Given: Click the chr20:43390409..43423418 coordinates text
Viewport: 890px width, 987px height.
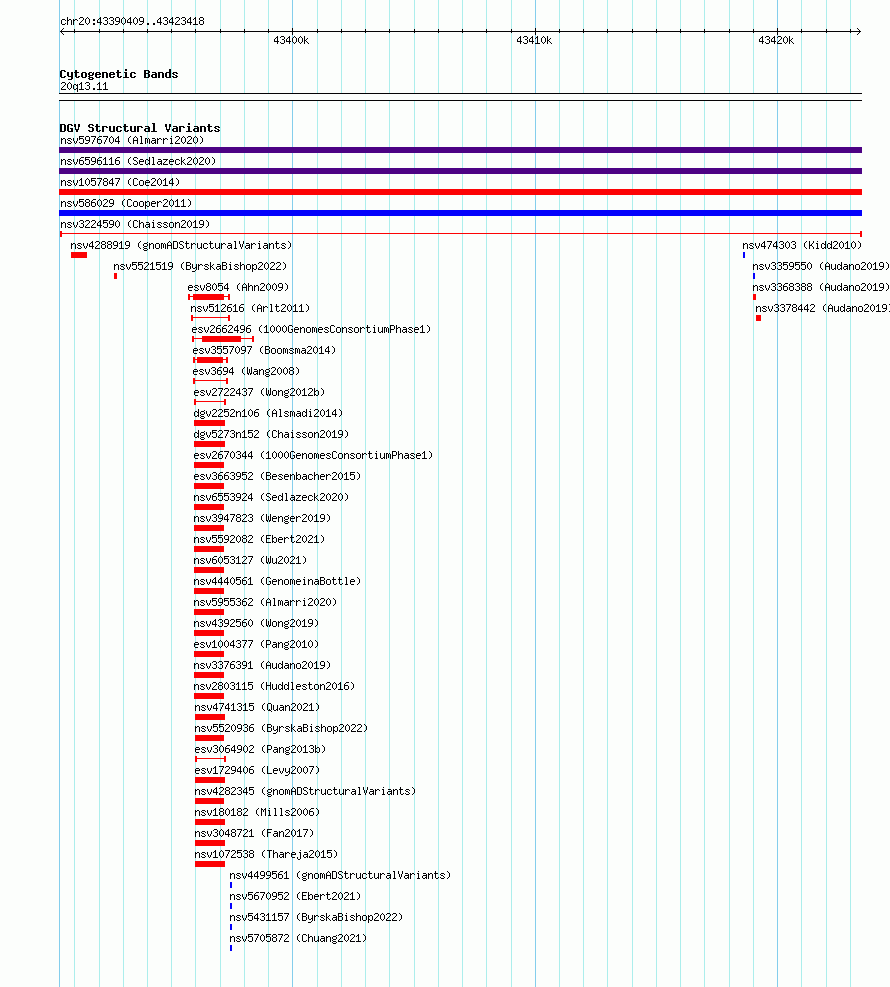Looking at the screenshot, I should 132,21.
